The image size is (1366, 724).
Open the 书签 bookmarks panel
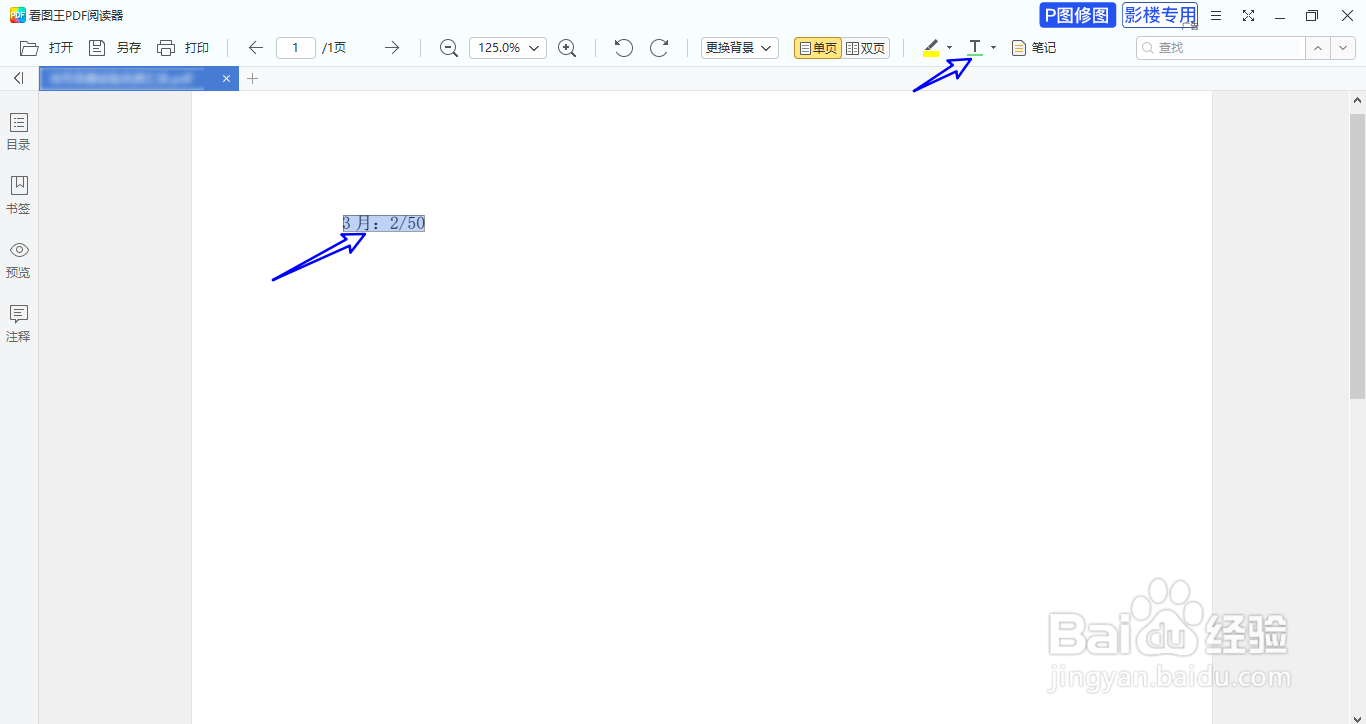(x=18, y=196)
